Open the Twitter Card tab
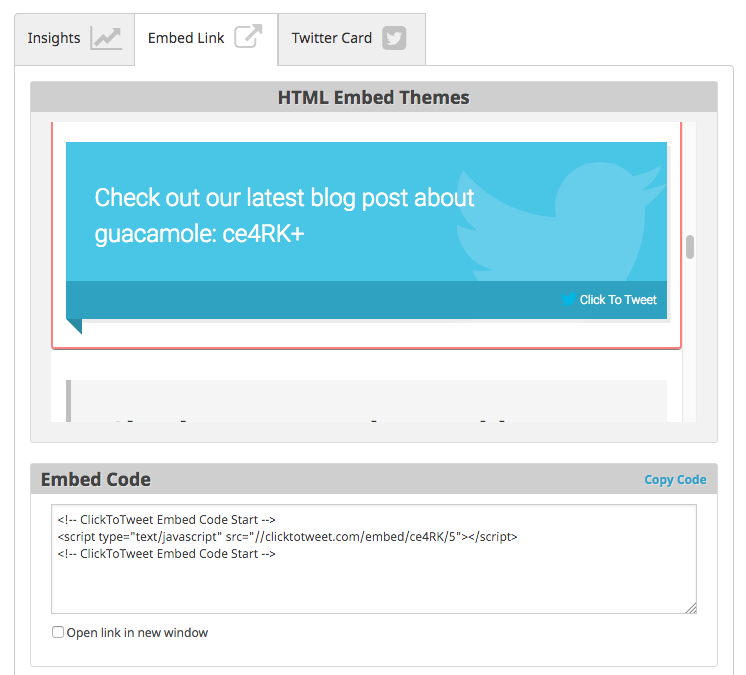Screen dimensions: 746x675 click(x=352, y=39)
